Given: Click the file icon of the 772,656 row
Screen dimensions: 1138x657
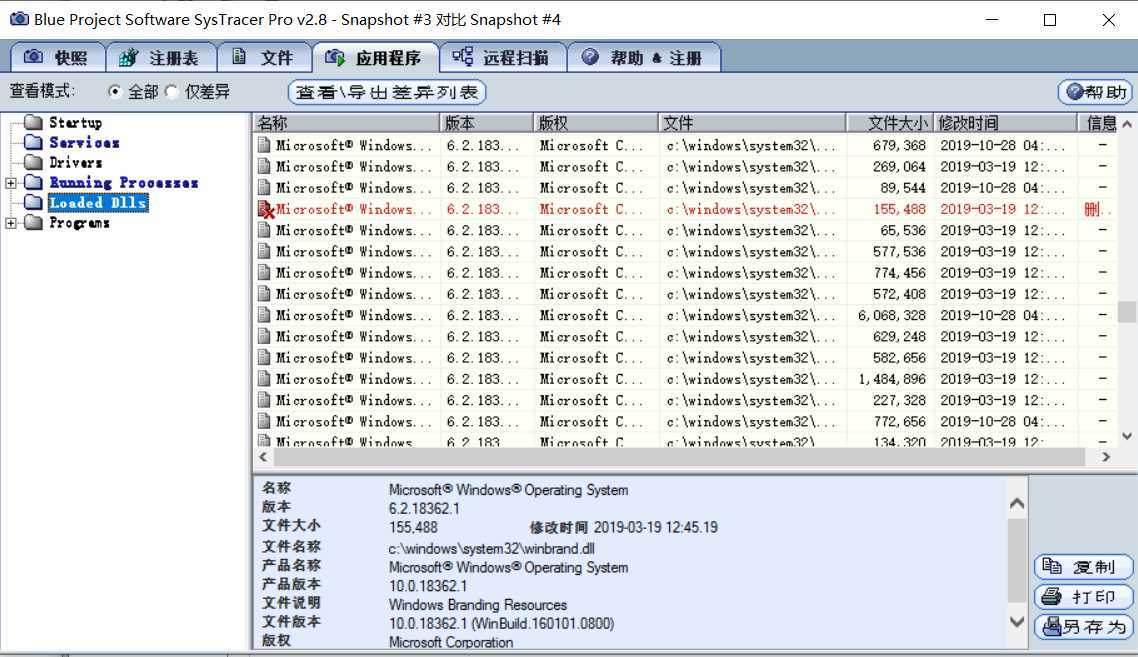Looking at the screenshot, I should click(264, 421).
